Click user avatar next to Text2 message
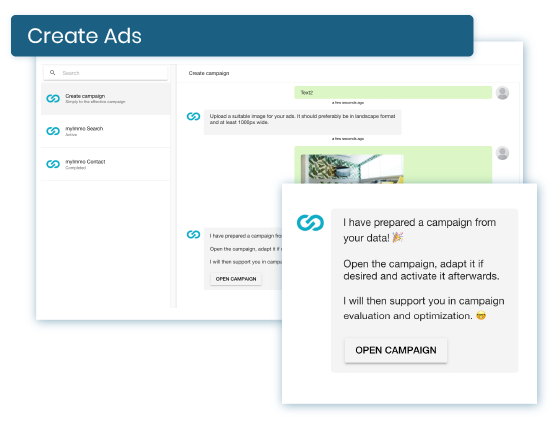Screen dimensions: 550x440 pyautogui.click(x=502, y=93)
